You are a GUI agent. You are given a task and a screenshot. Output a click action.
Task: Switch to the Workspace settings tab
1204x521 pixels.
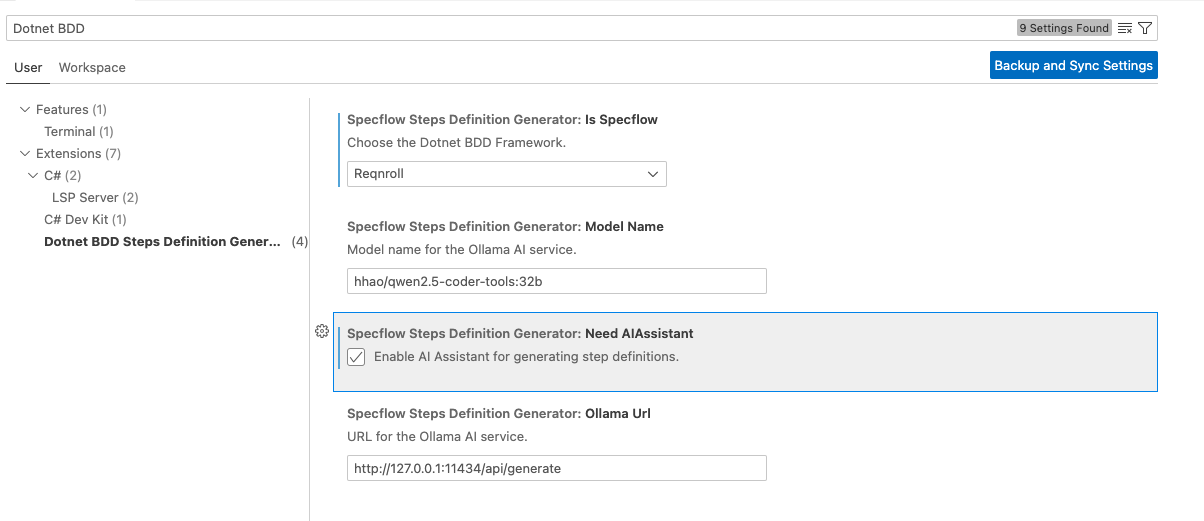(x=92, y=67)
